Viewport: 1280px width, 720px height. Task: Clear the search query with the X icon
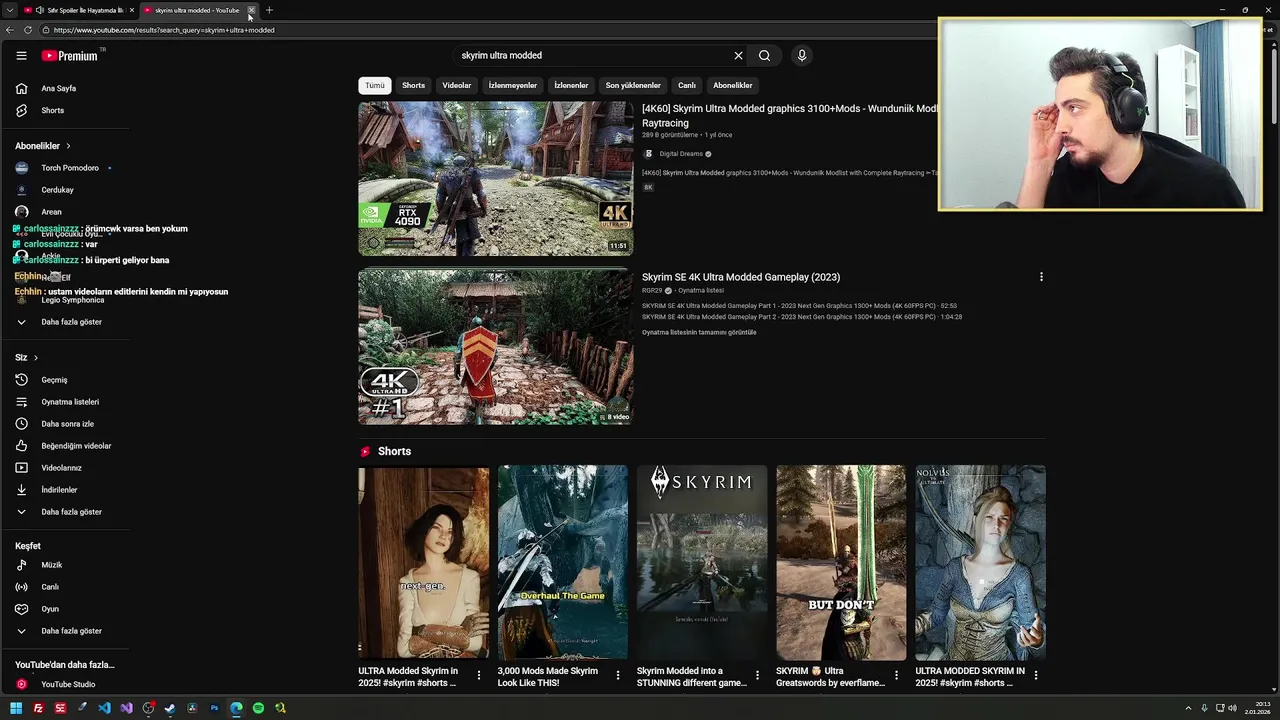[x=738, y=56]
